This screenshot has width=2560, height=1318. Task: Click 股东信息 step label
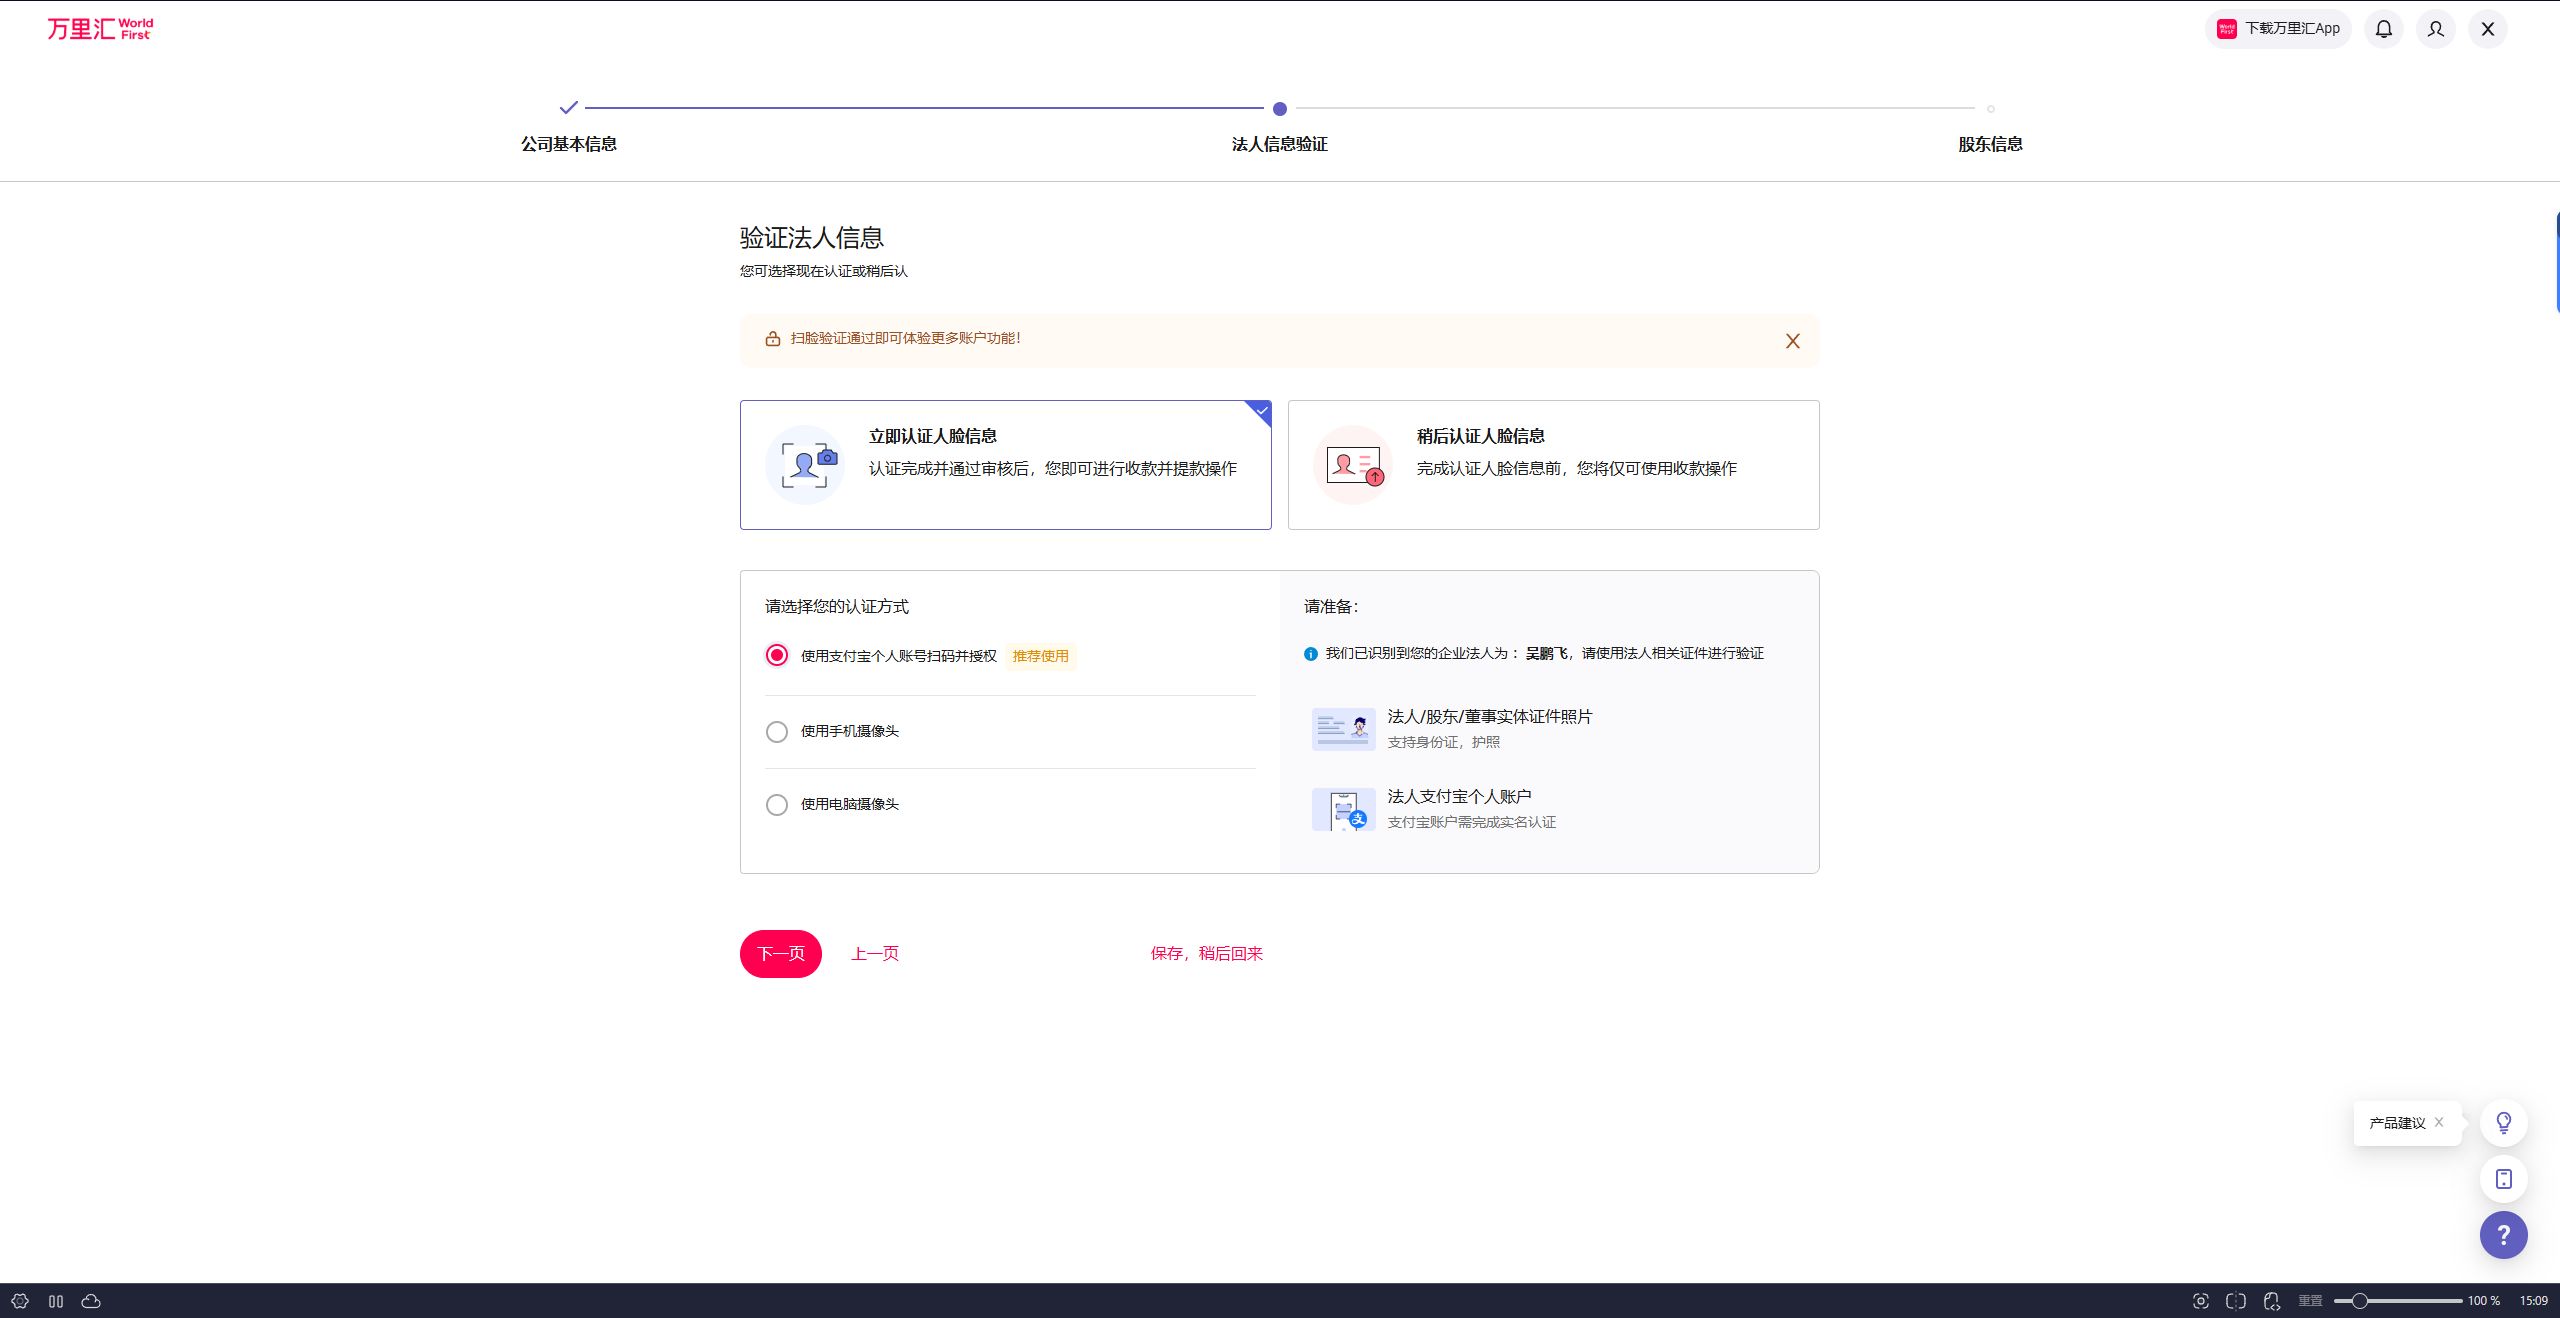pyautogui.click(x=1991, y=144)
